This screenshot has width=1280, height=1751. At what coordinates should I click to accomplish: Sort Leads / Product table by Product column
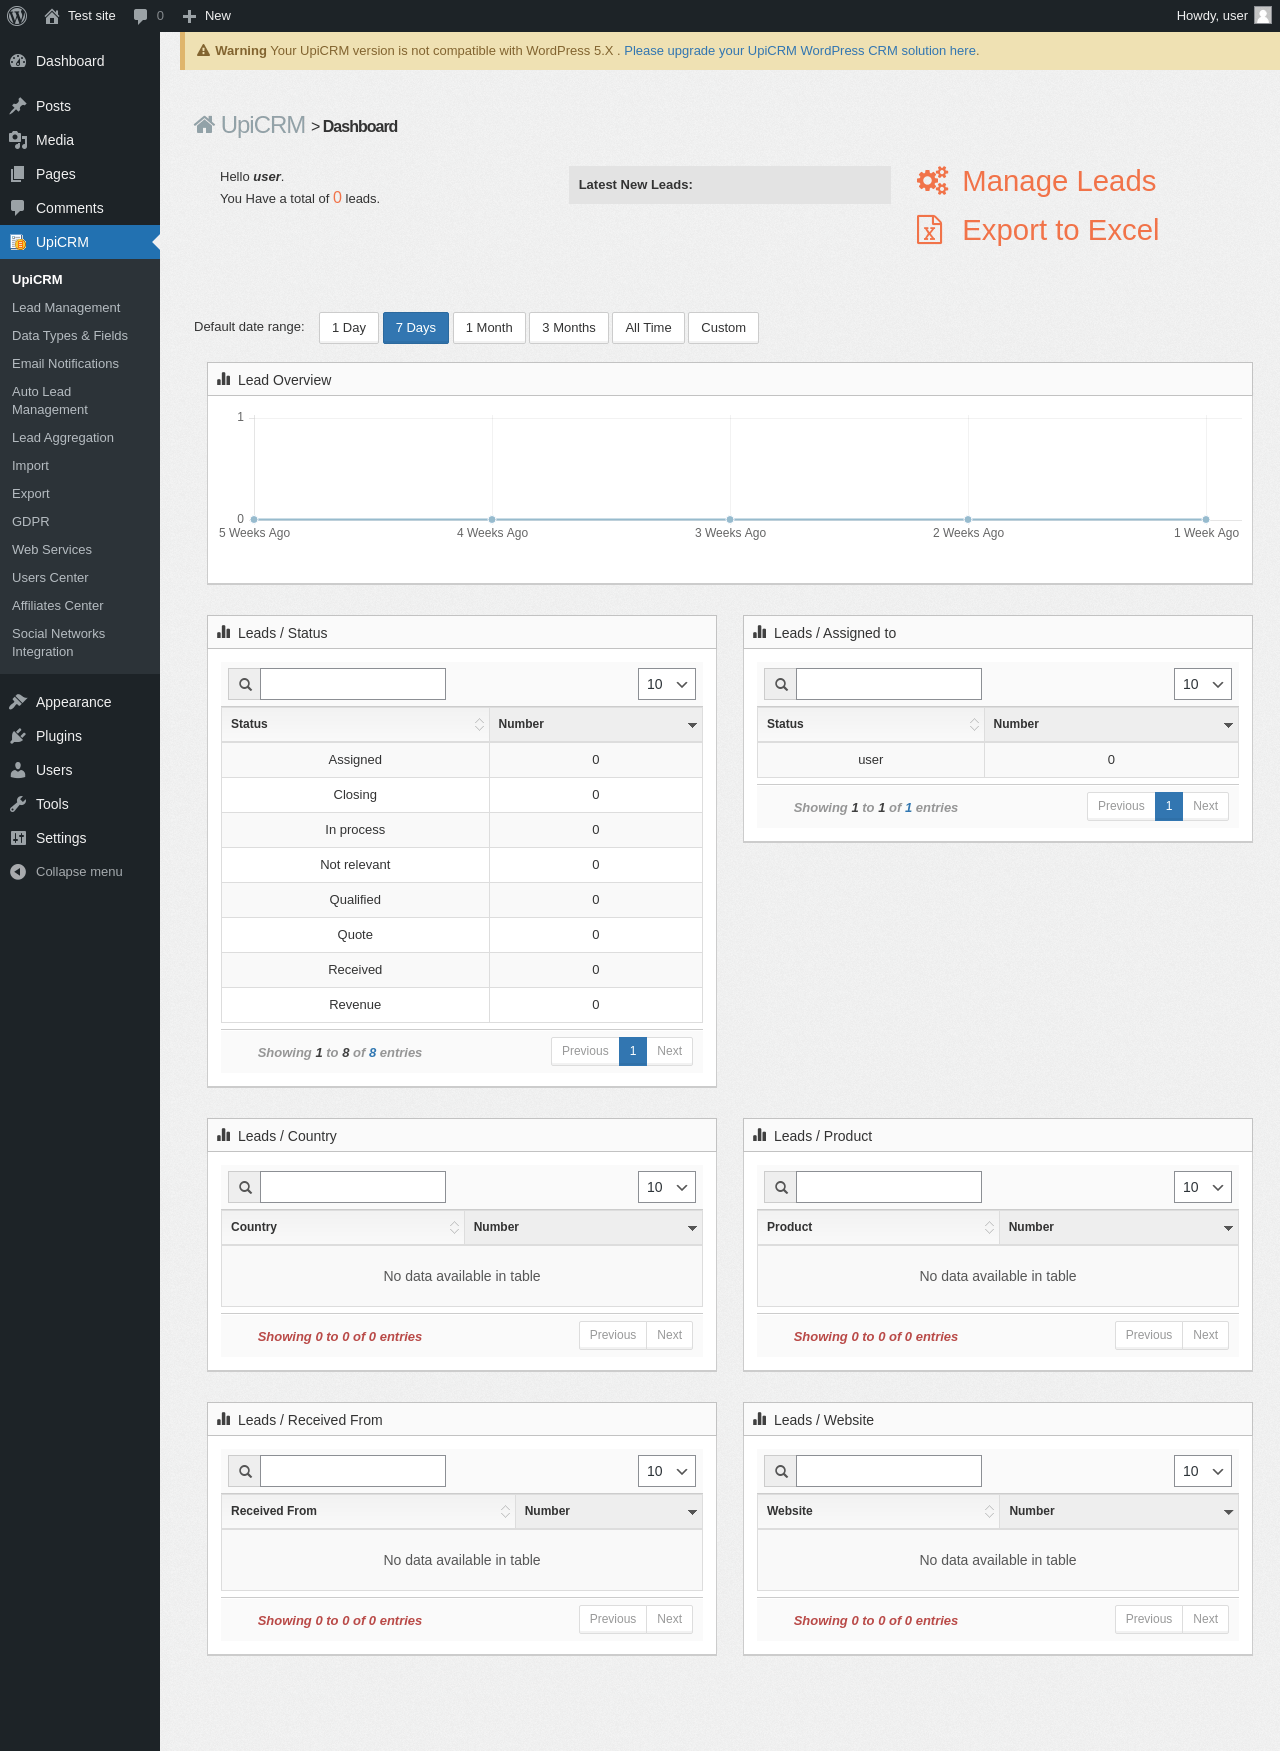877,1227
